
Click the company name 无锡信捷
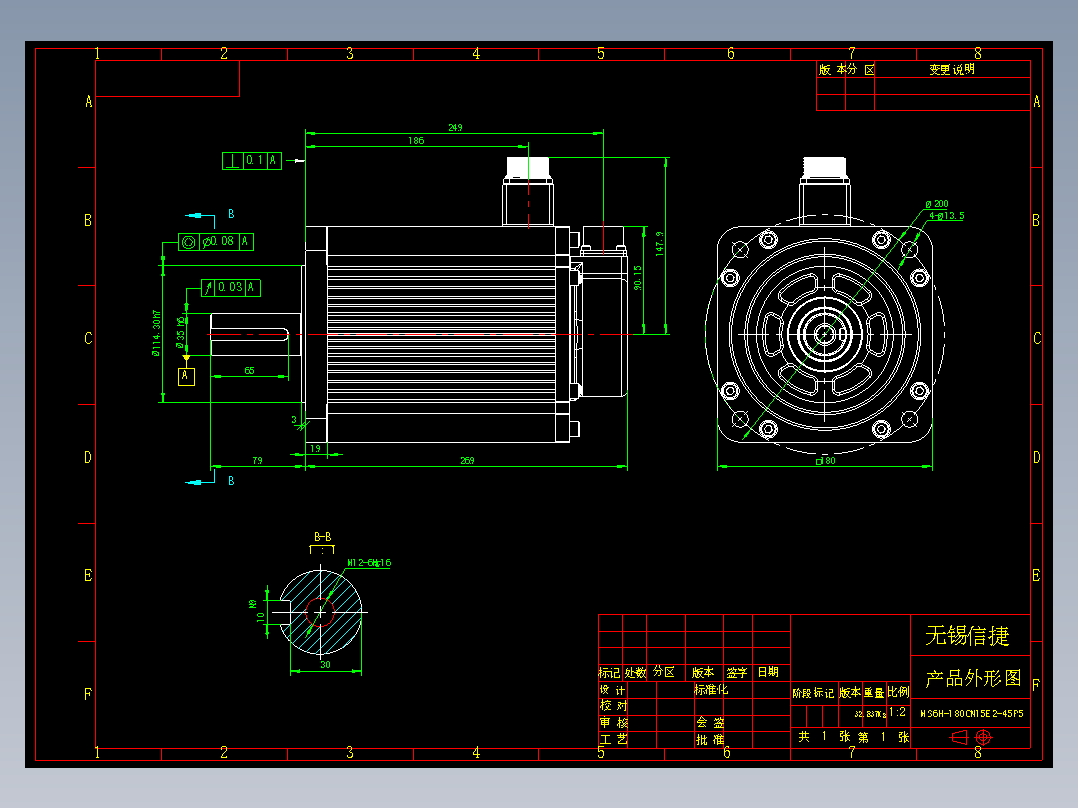(x=967, y=635)
